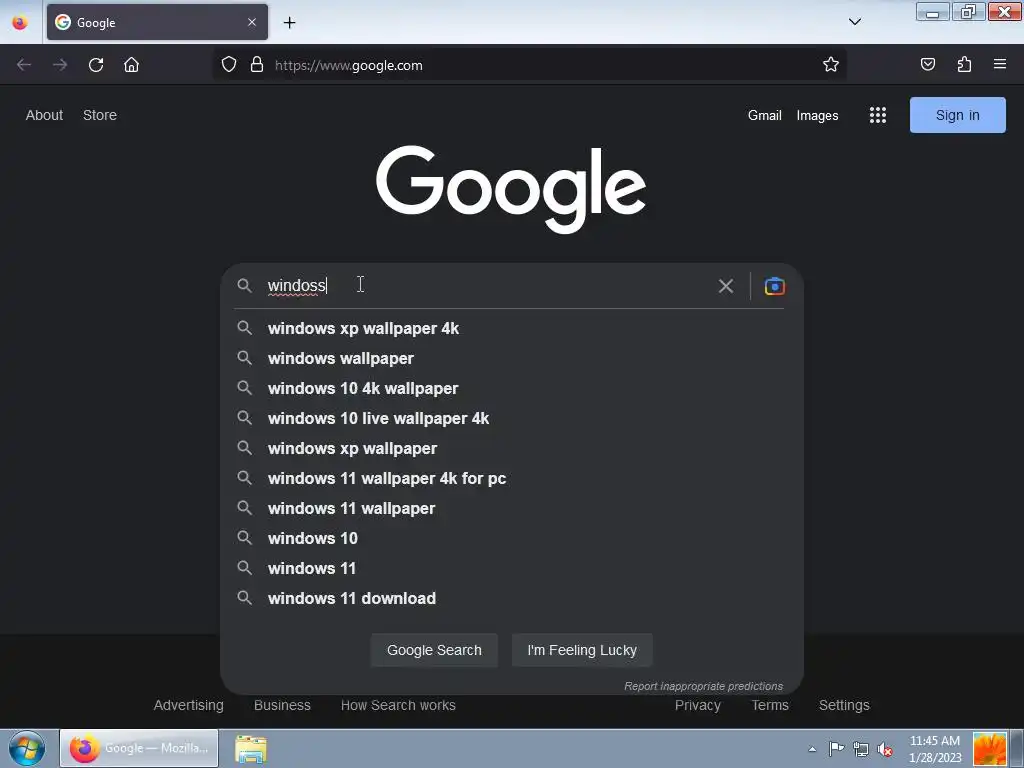Viewport: 1024px width, 768px height.
Task: Open the Settings footer menu
Action: (844, 705)
